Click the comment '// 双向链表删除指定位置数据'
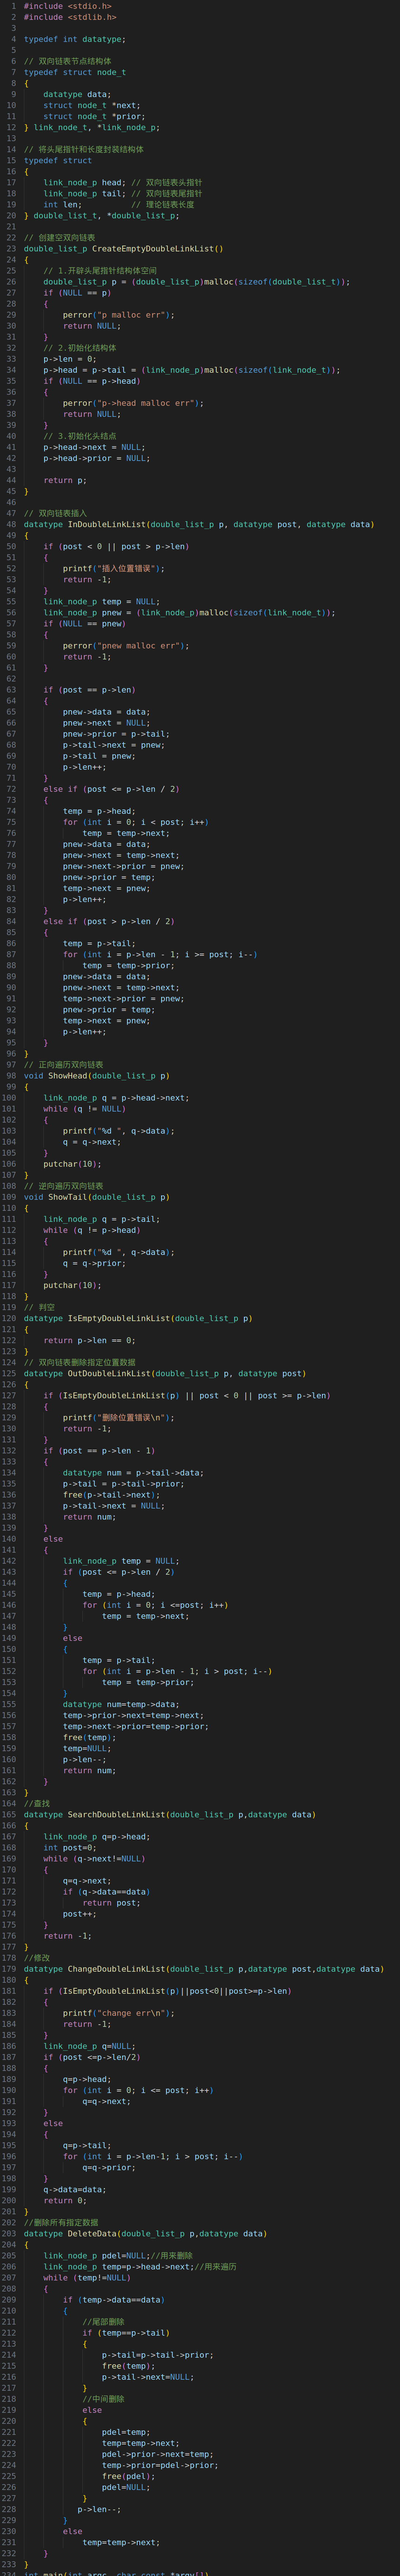This screenshot has height=2576, width=400. [x=80, y=1362]
